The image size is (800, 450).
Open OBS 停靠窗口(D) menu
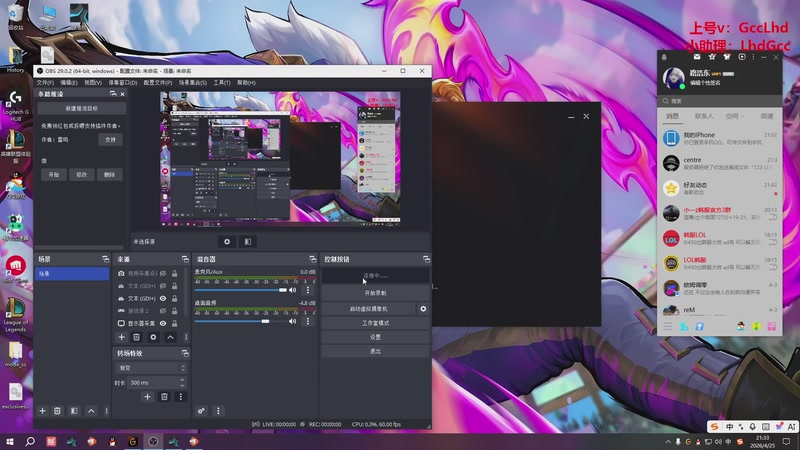123,83
